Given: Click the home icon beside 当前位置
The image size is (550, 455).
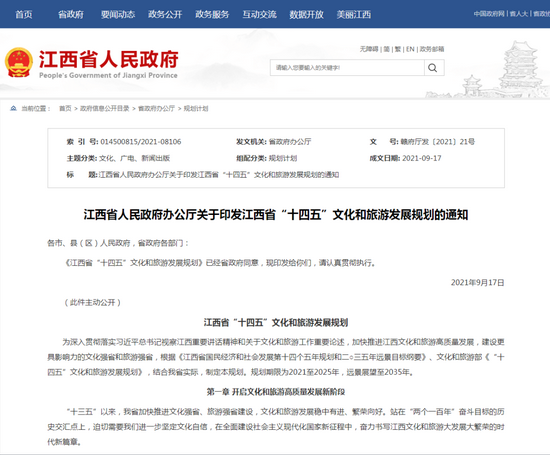Looking at the screenshot, I should pyautogui.click(x=13, y=108).
